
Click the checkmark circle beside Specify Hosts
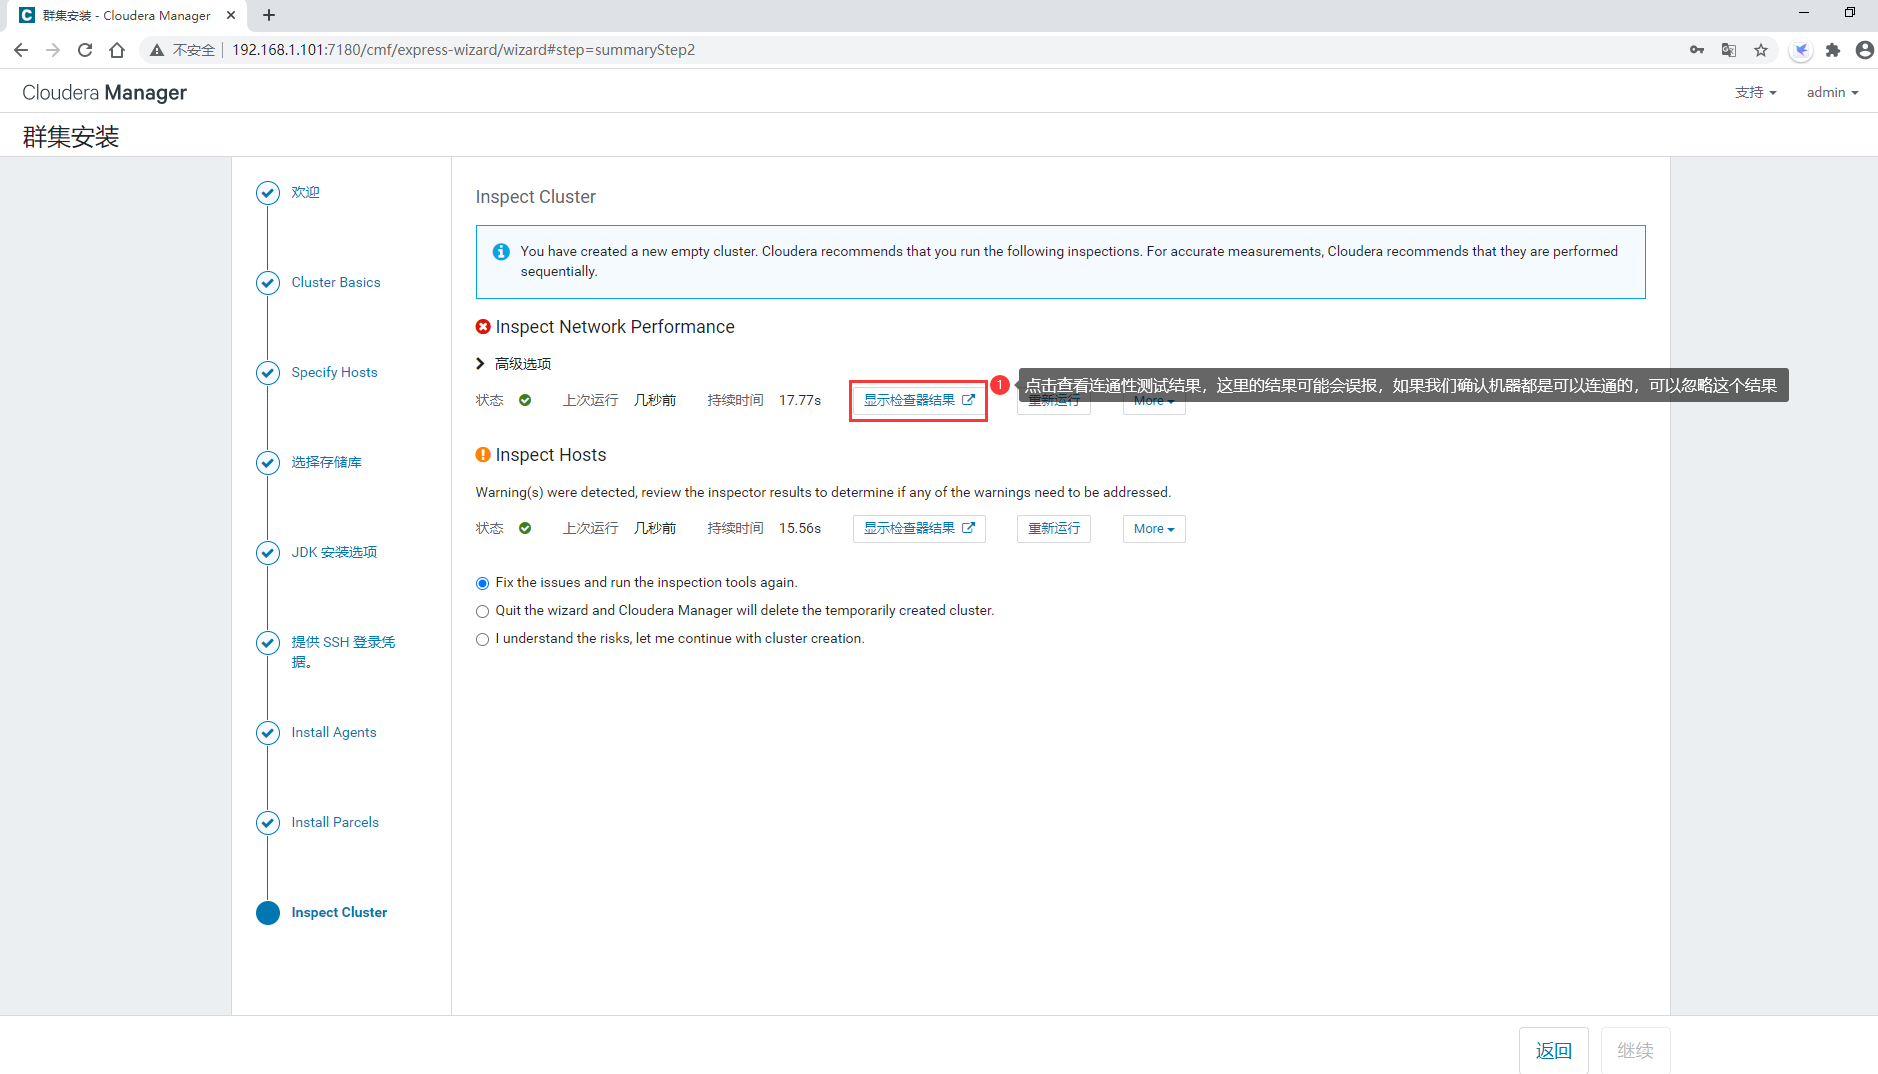coord(268,372)
